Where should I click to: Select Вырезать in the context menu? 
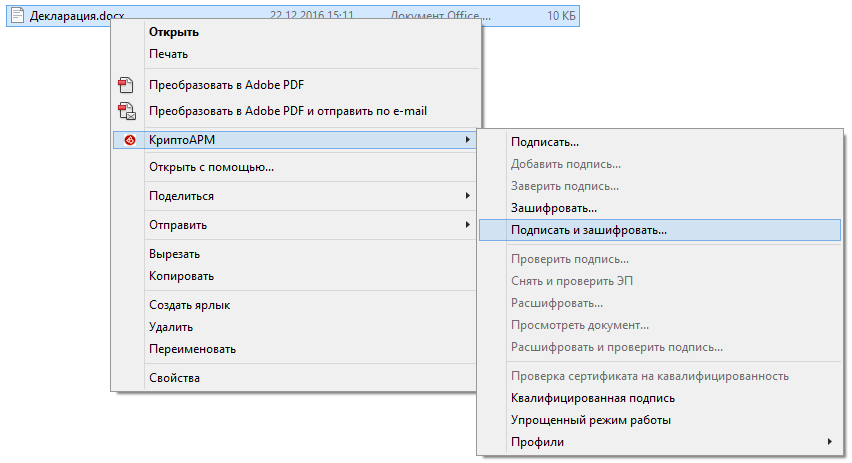pos(174,254)
